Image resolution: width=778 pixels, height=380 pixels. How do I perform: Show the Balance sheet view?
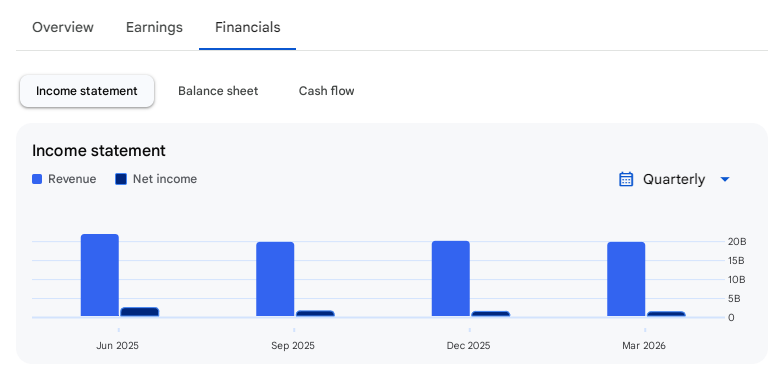[x=218, y=91]
